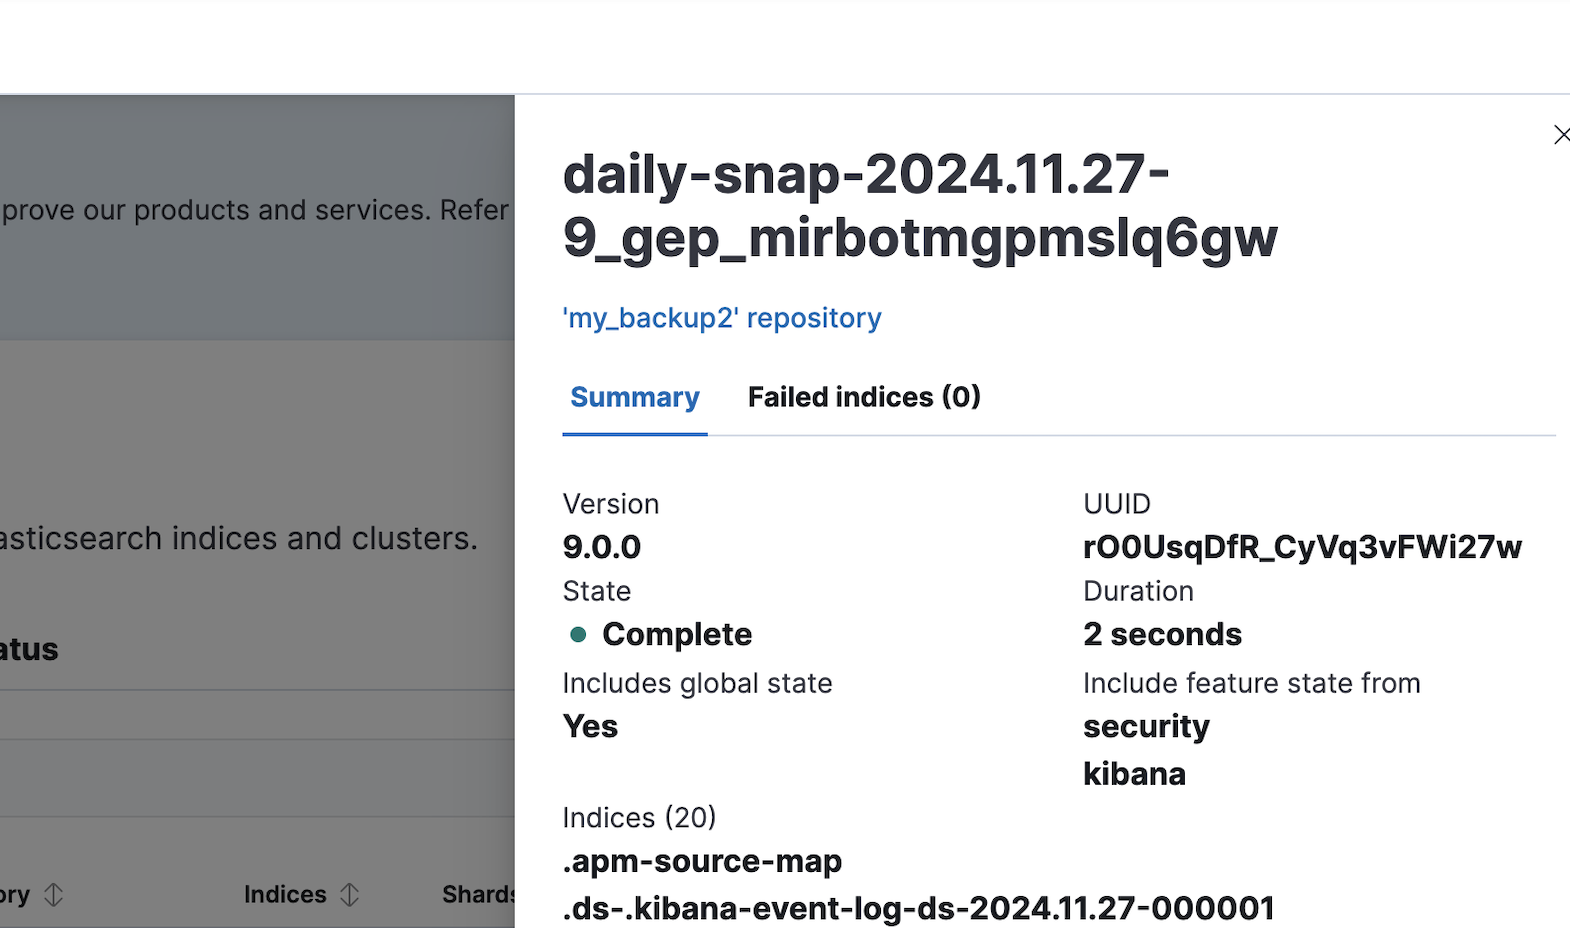Select the green Complete status dot
This screenshot has width=1570, height=928.
pos(578,634)
